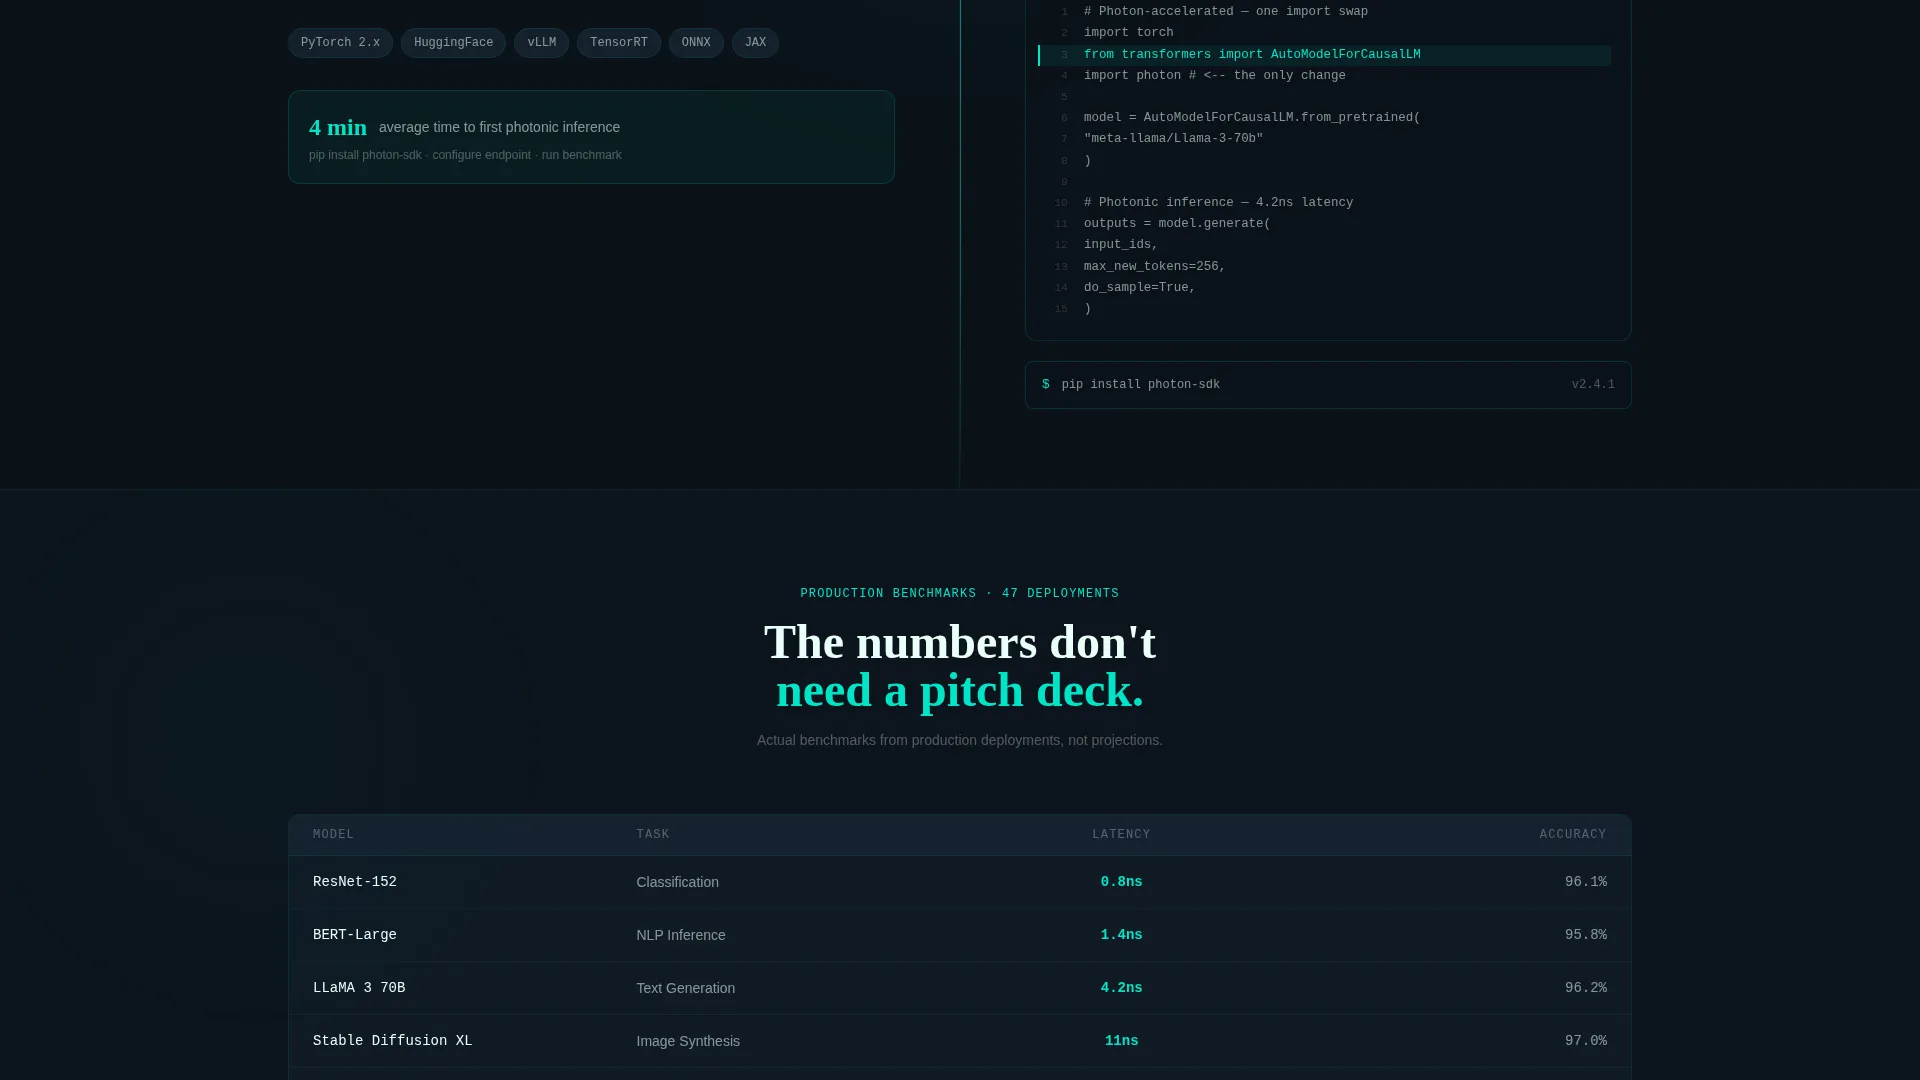Click the 'NLP Inference' task cell
The image size is (1920, 1080).
681,935
